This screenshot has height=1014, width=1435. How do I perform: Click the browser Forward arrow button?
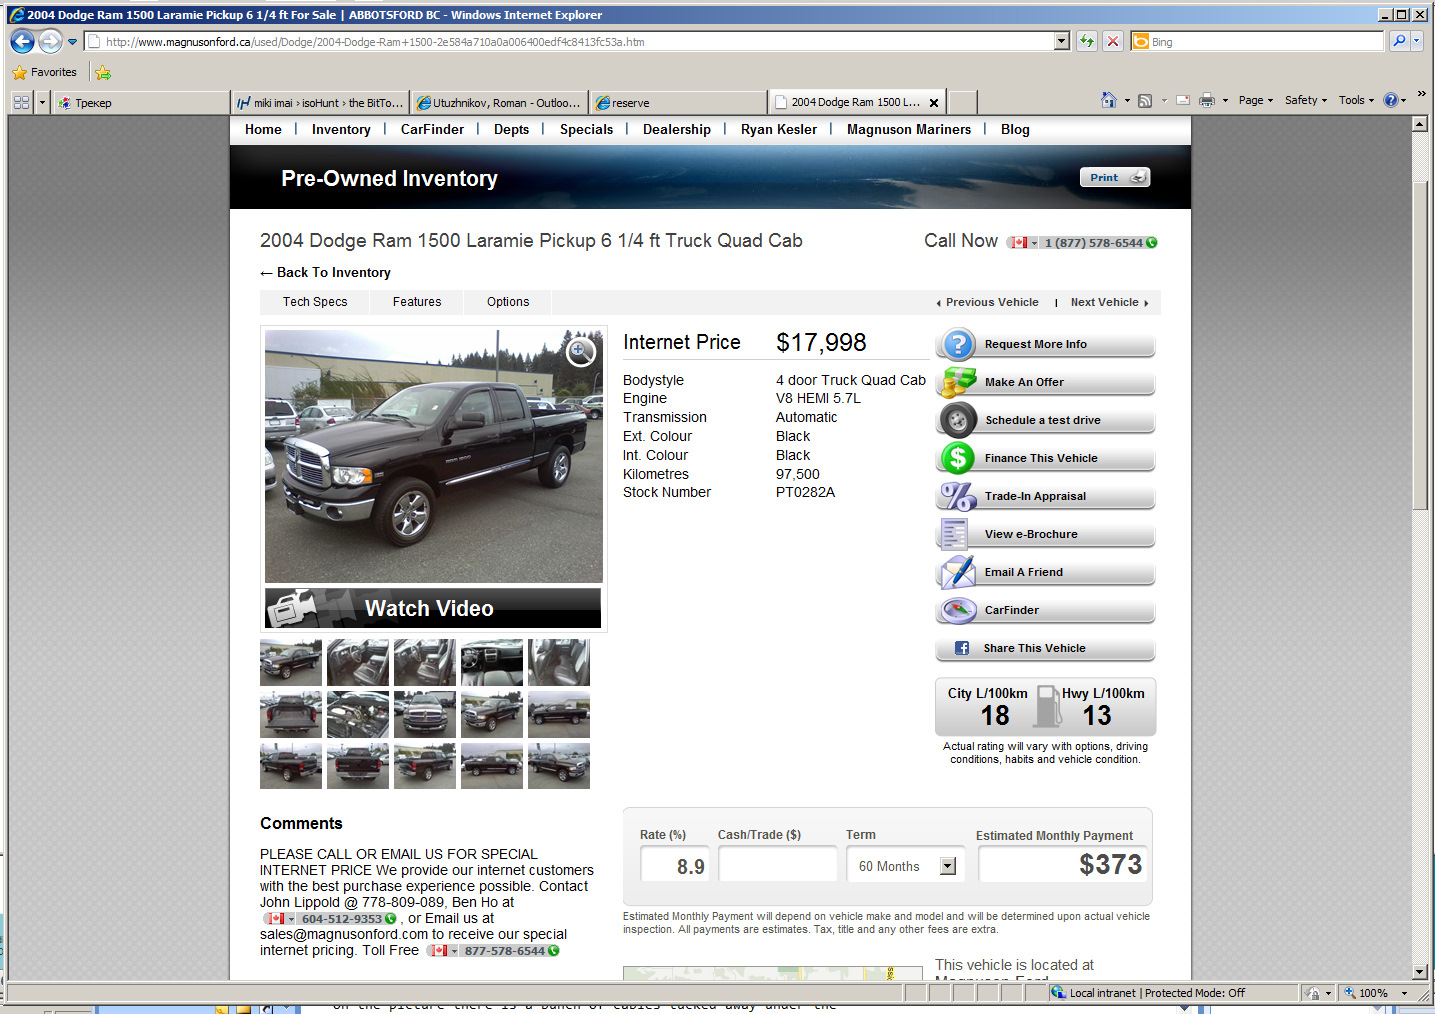click(x=50, y=41)
